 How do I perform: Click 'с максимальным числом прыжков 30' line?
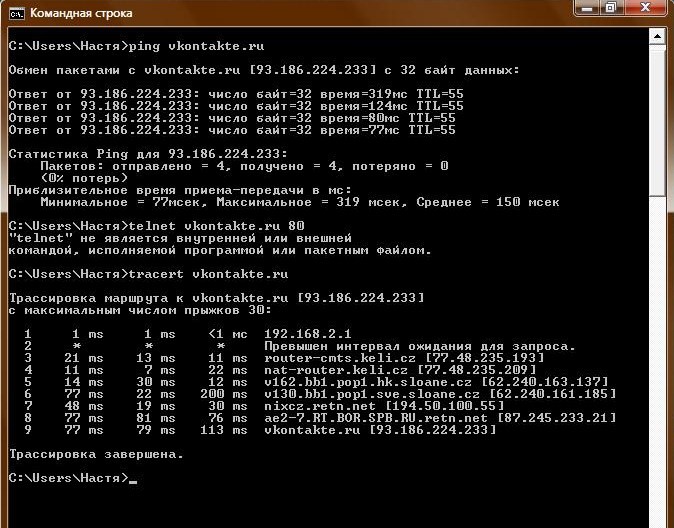[x=140, y=310]
